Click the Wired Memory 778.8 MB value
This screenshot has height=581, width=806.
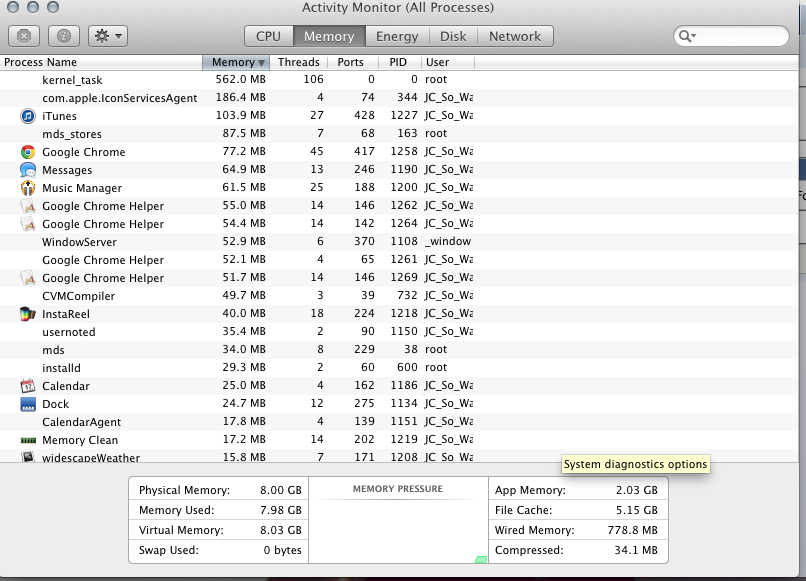coord(632,530)
